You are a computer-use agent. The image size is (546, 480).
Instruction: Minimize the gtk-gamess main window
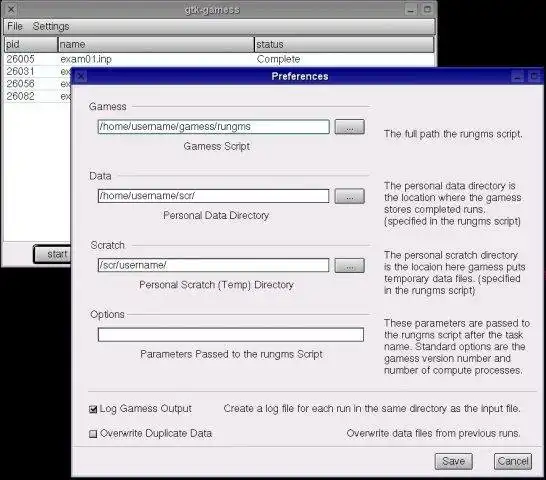tap(411, 9)
